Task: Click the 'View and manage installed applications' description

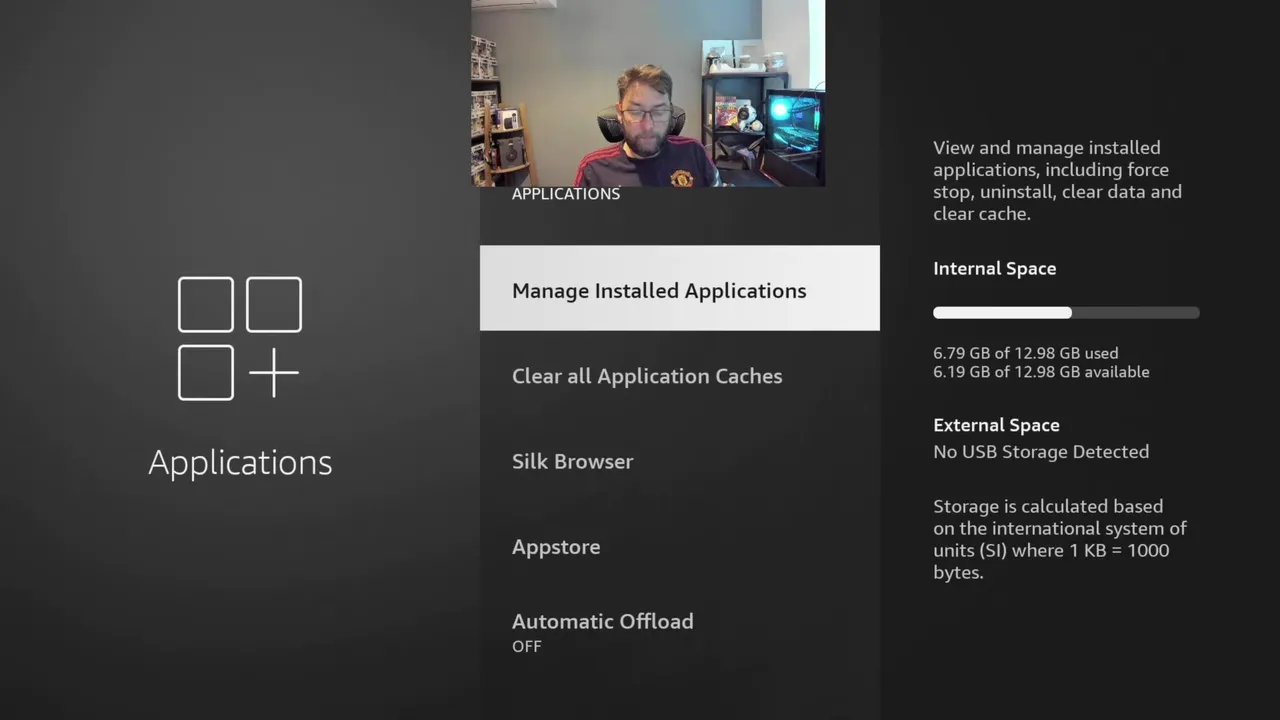Action: [1058, 181]
